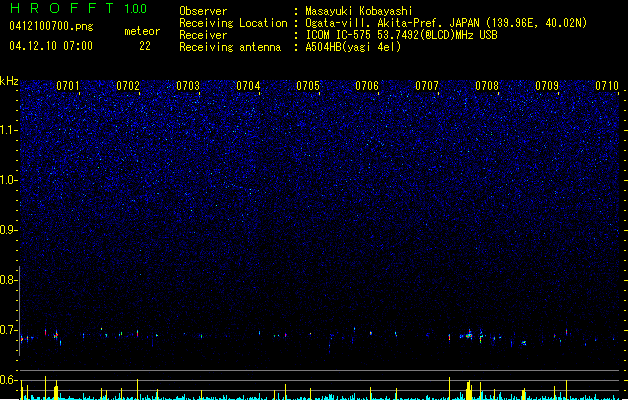Click the 0706 time marker

click(367, 86)
